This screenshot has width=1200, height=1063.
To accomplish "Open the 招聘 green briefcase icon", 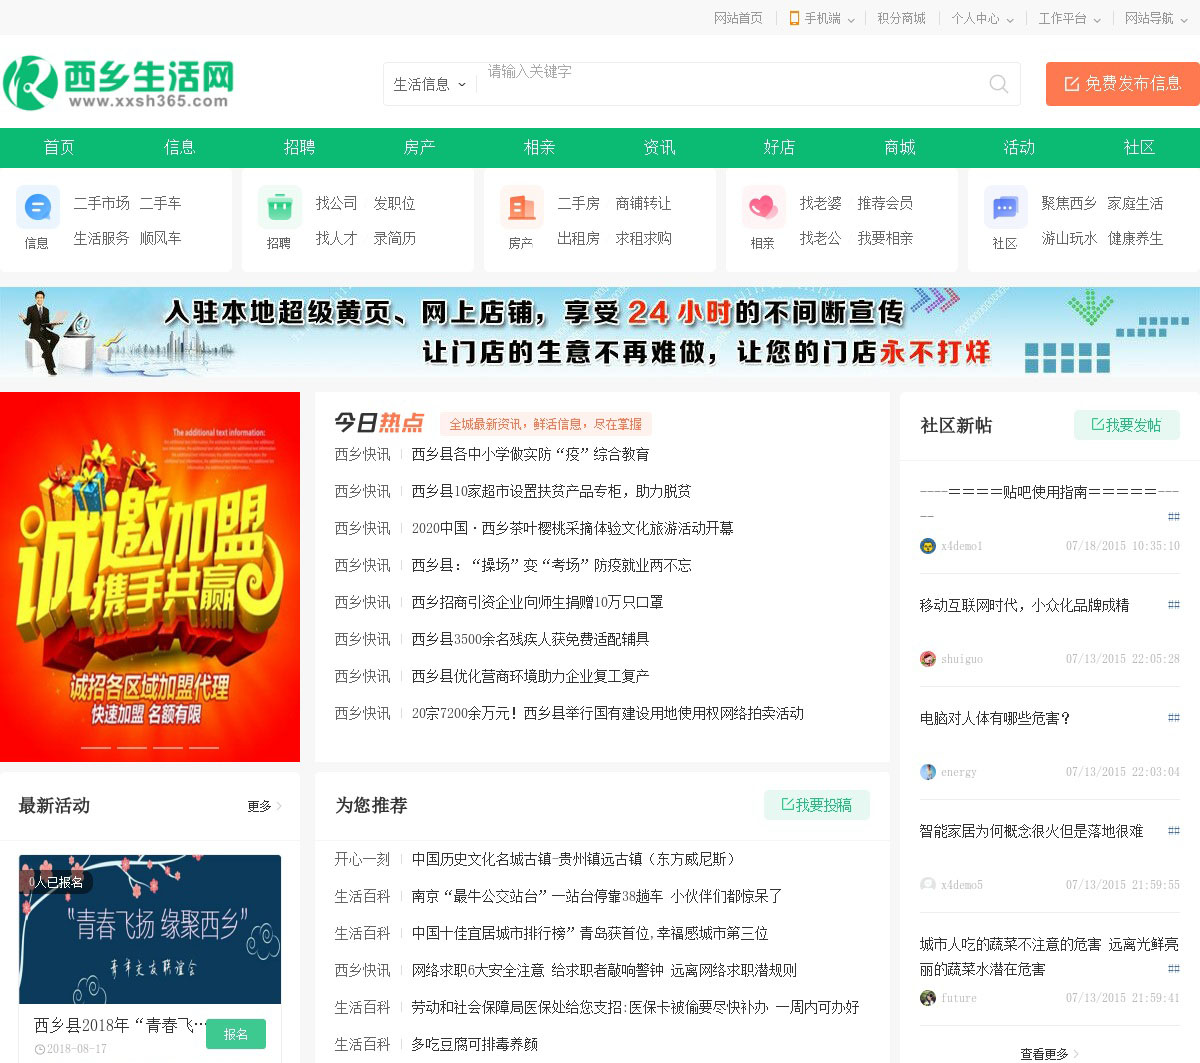I will click(279, 208).
